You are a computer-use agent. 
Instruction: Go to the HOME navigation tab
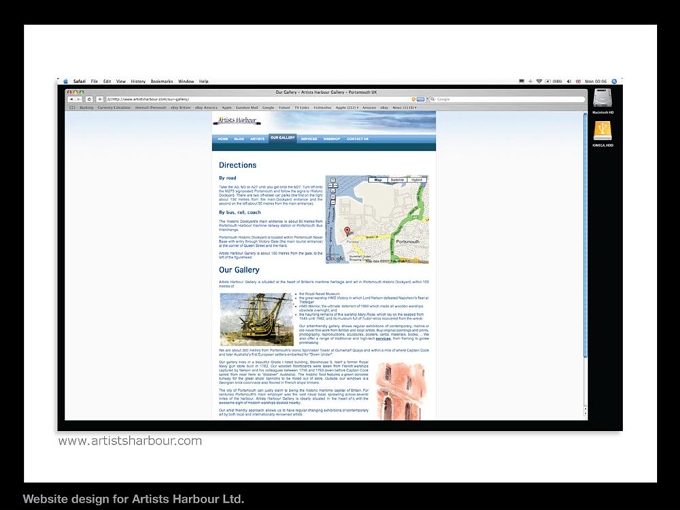click(x=223, y=139)
